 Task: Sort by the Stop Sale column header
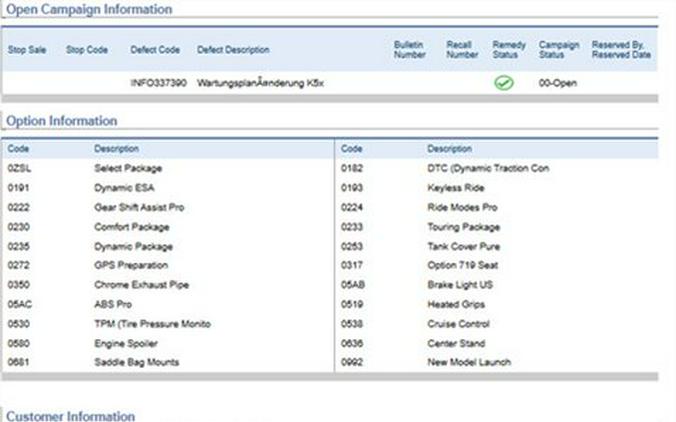27,50
